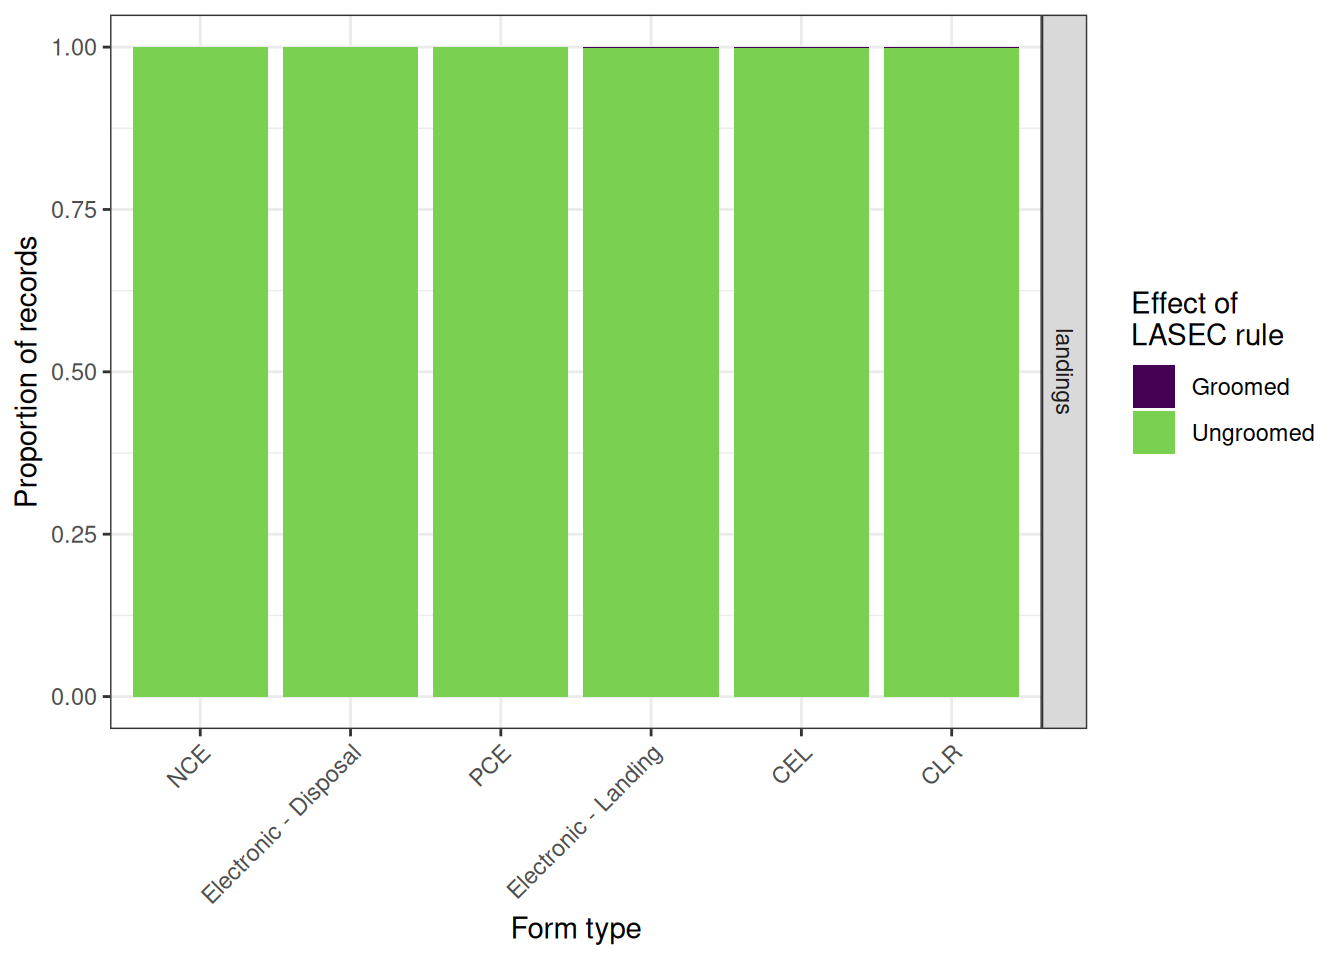Screen dimensions: 1344x960
Task: Click the 0.75 y-axis tick label
Action: pos(74,209)
